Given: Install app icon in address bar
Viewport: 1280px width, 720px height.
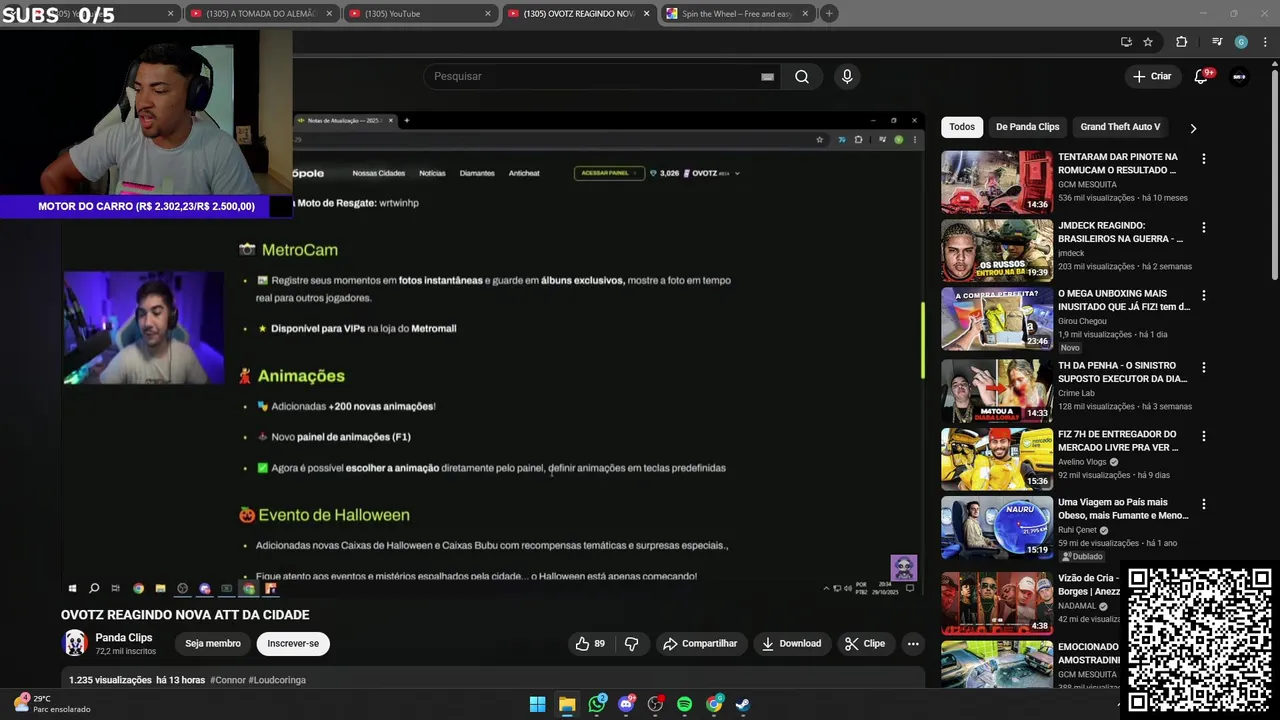Looking at the screenshot, I should 1126,42.
